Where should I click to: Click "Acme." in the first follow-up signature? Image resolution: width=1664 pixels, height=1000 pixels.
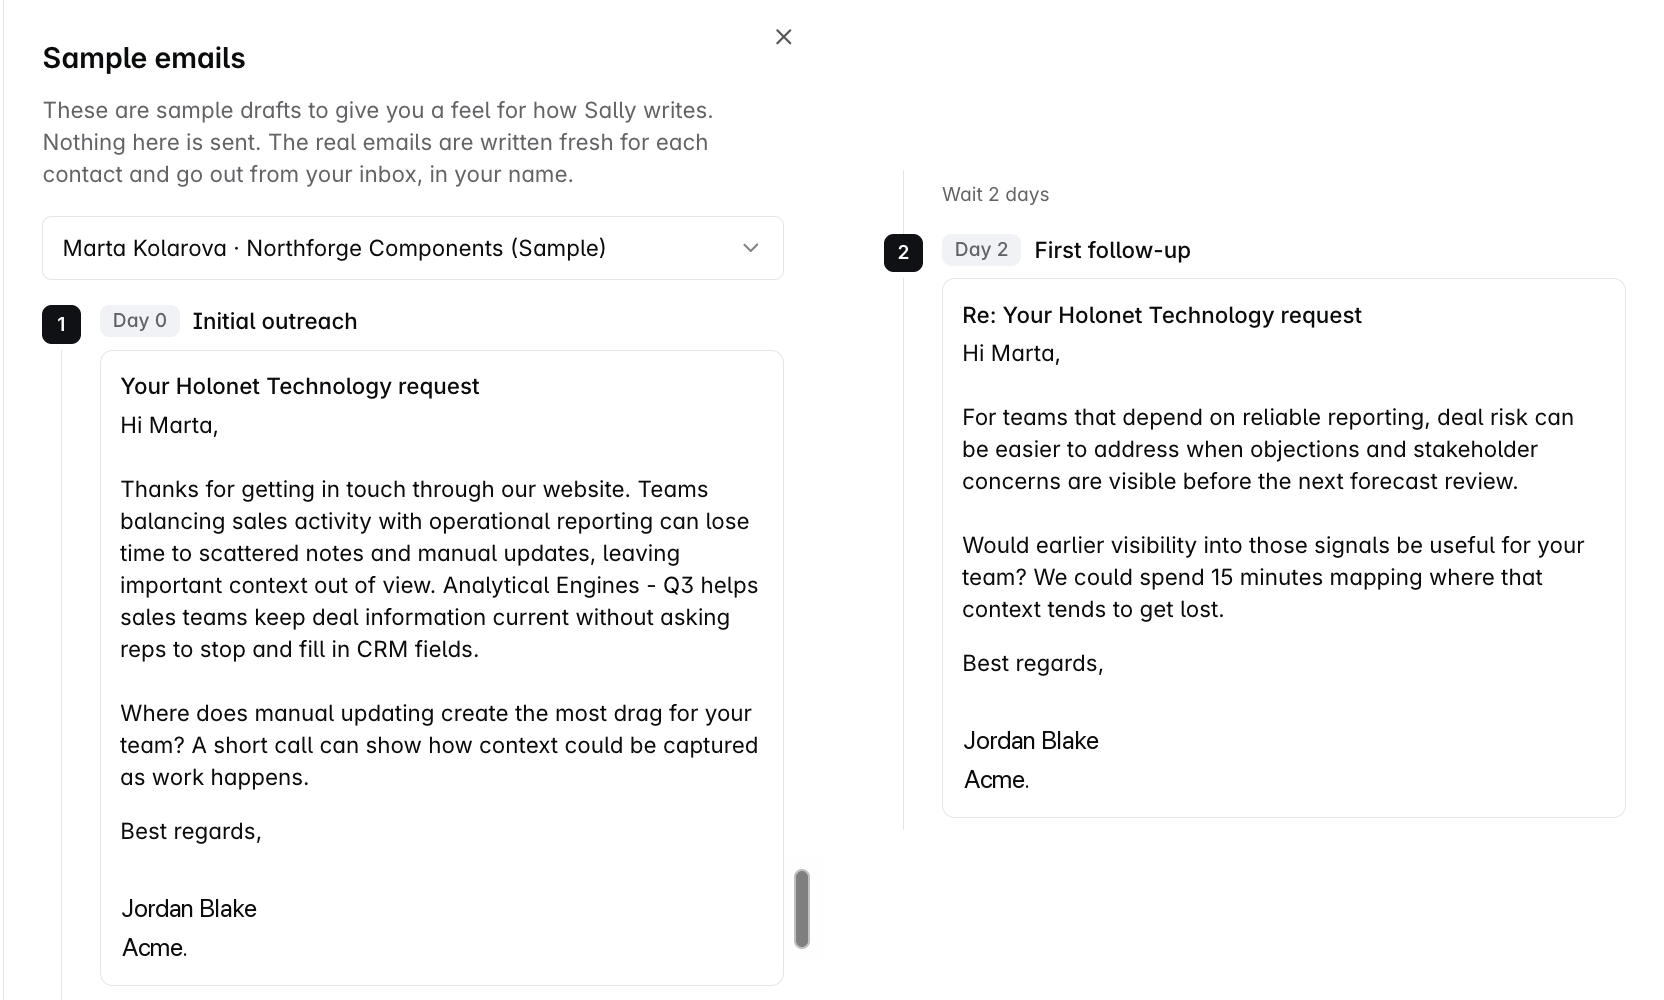(996, 779)
